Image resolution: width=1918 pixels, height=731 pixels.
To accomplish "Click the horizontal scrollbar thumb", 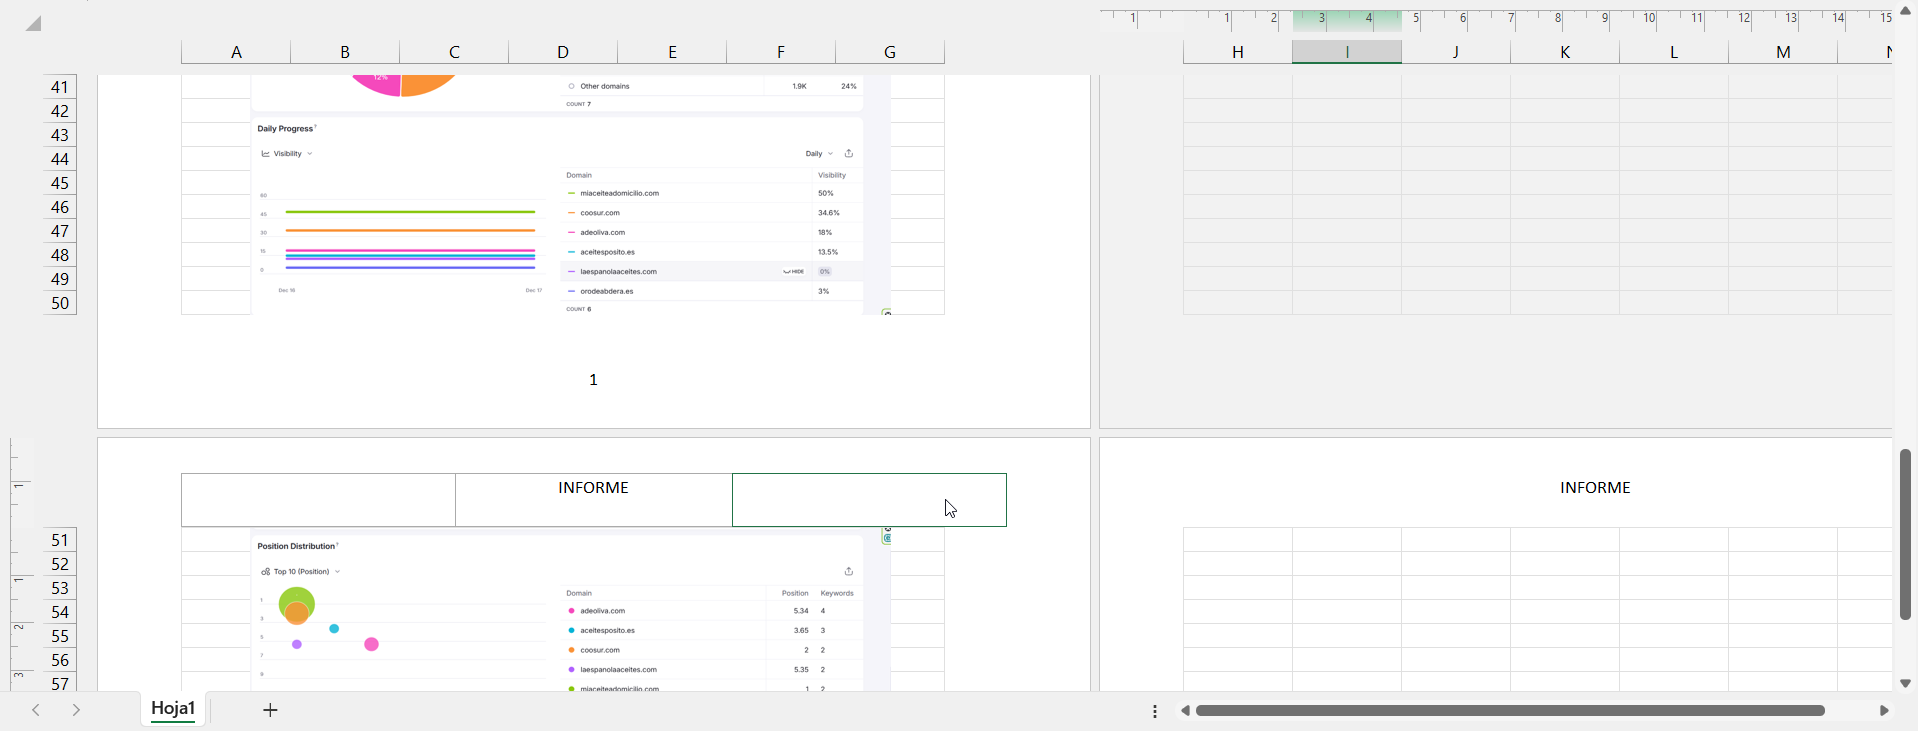I will coord(1510,711).
